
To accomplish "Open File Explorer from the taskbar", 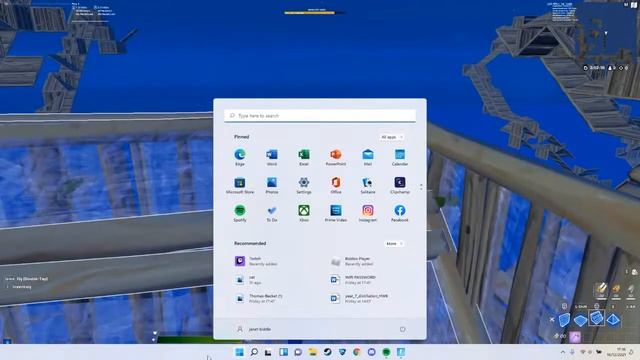I will pos(313,352).
